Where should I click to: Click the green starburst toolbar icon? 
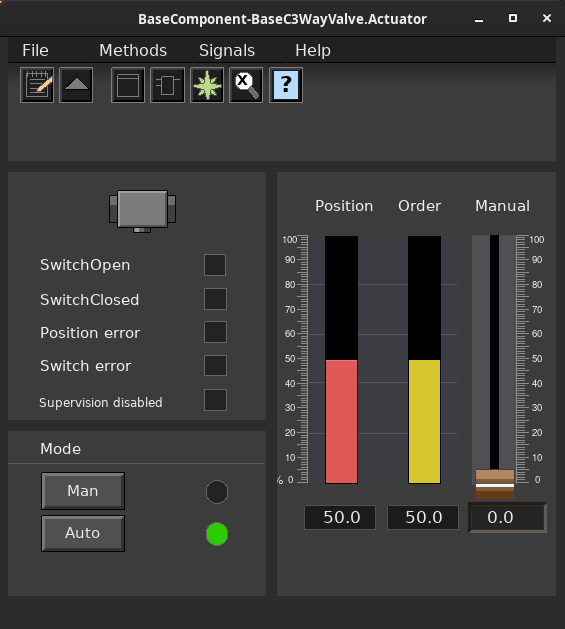pyautogui.click(x=207, y=85)
